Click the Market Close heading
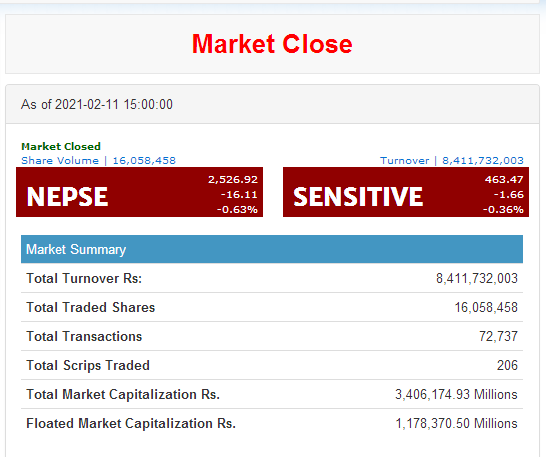Screen dimensions: 546x457 tap(272, 44)
